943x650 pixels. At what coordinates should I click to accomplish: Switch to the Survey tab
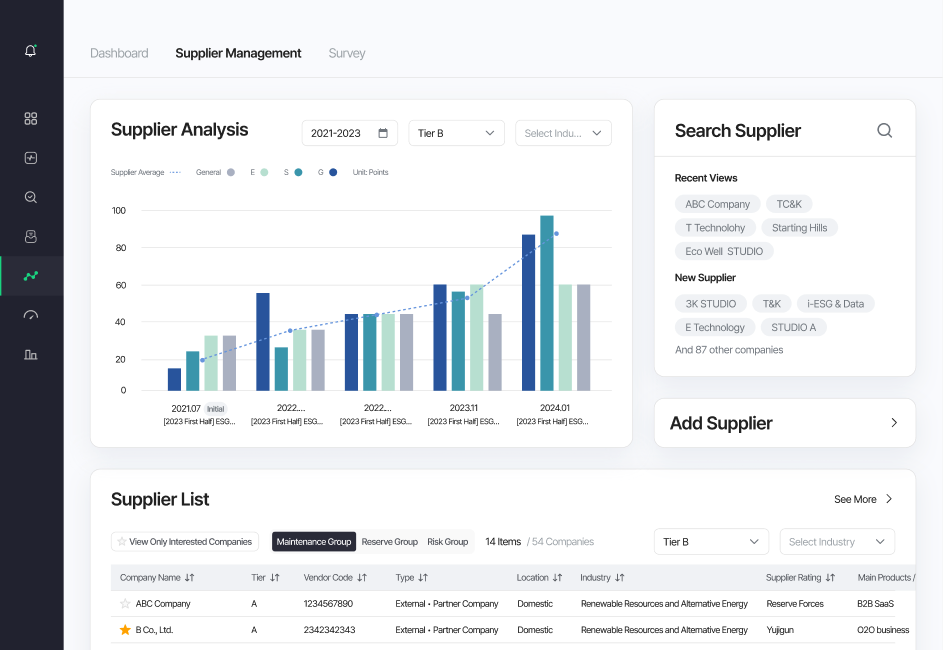pyautogui.click(x=347, y=53)
